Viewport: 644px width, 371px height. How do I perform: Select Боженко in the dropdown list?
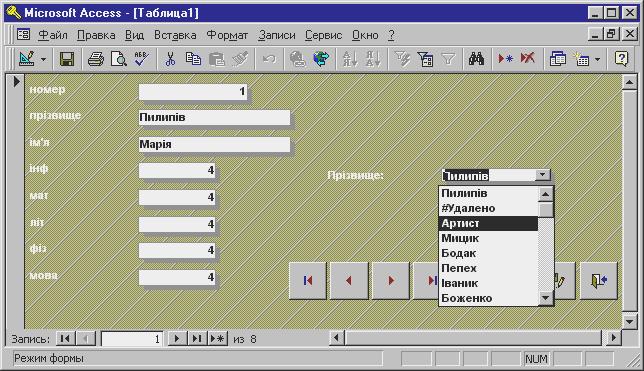(488, 298)
